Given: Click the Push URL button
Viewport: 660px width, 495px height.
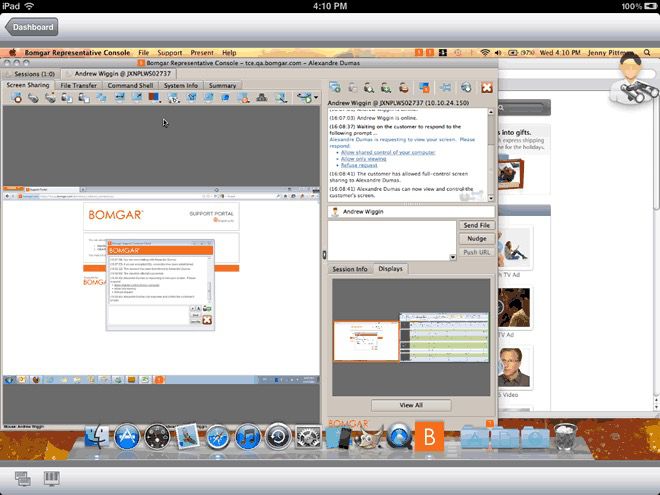Looking at the screenshot, I should click(476, 252).
